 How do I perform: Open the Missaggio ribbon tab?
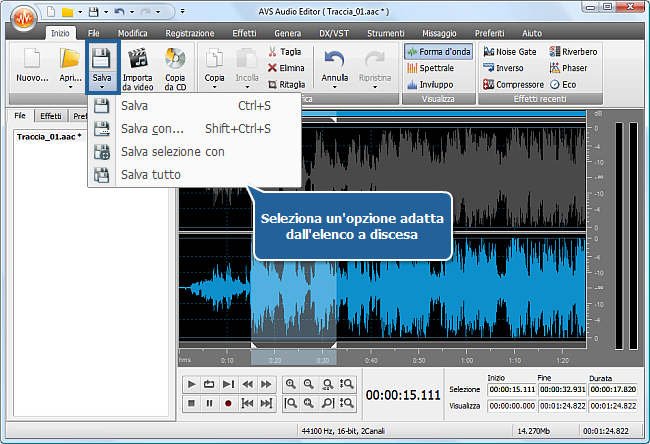pyautogui.click(x=439, y=33)
